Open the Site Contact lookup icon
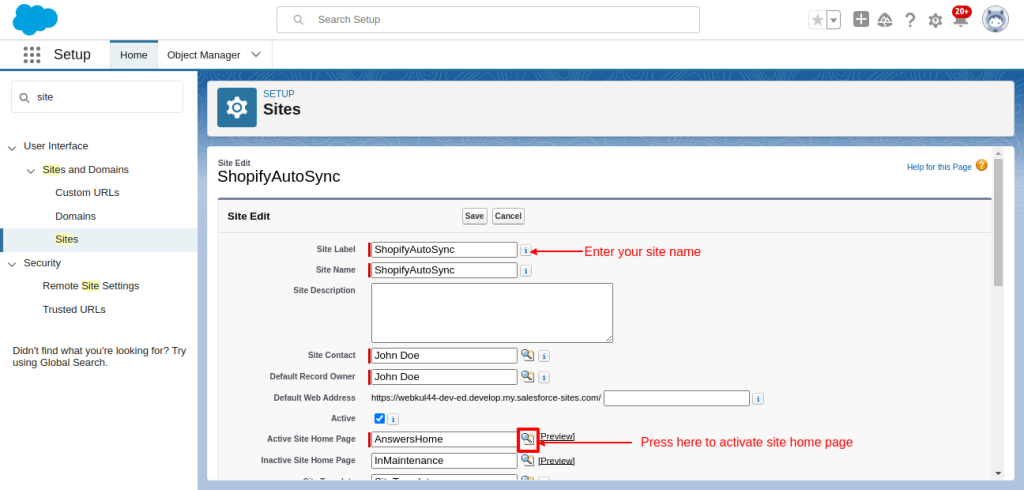This screenshot has height=490, width=1024. [527, 355]
